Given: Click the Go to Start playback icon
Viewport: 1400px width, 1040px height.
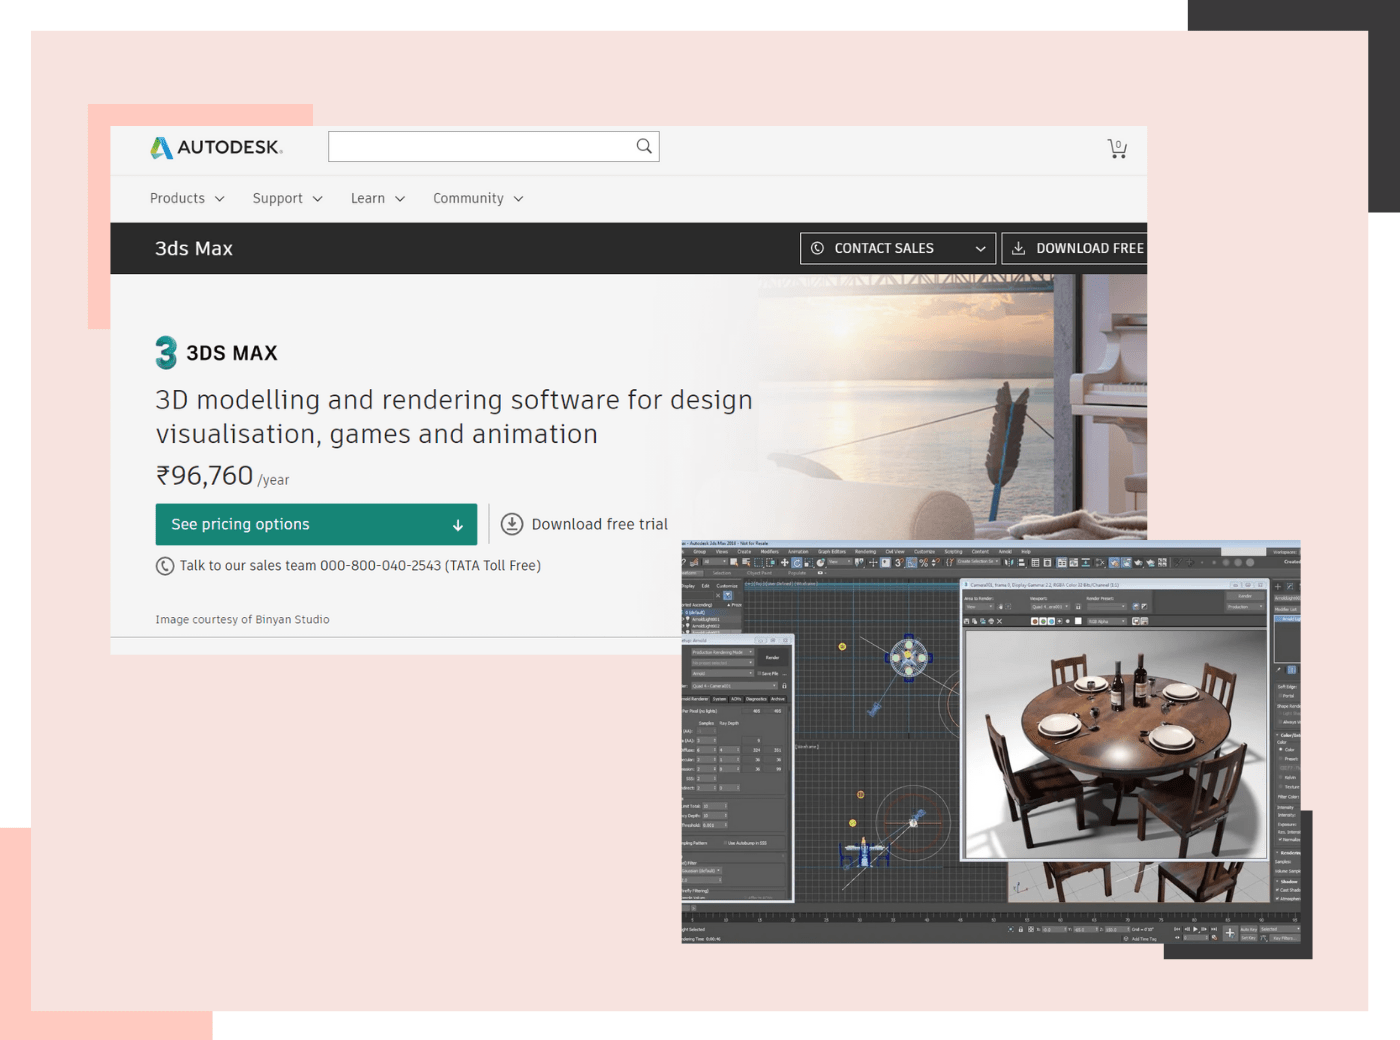Looking at the screenshot, I should coord(1177,929).
